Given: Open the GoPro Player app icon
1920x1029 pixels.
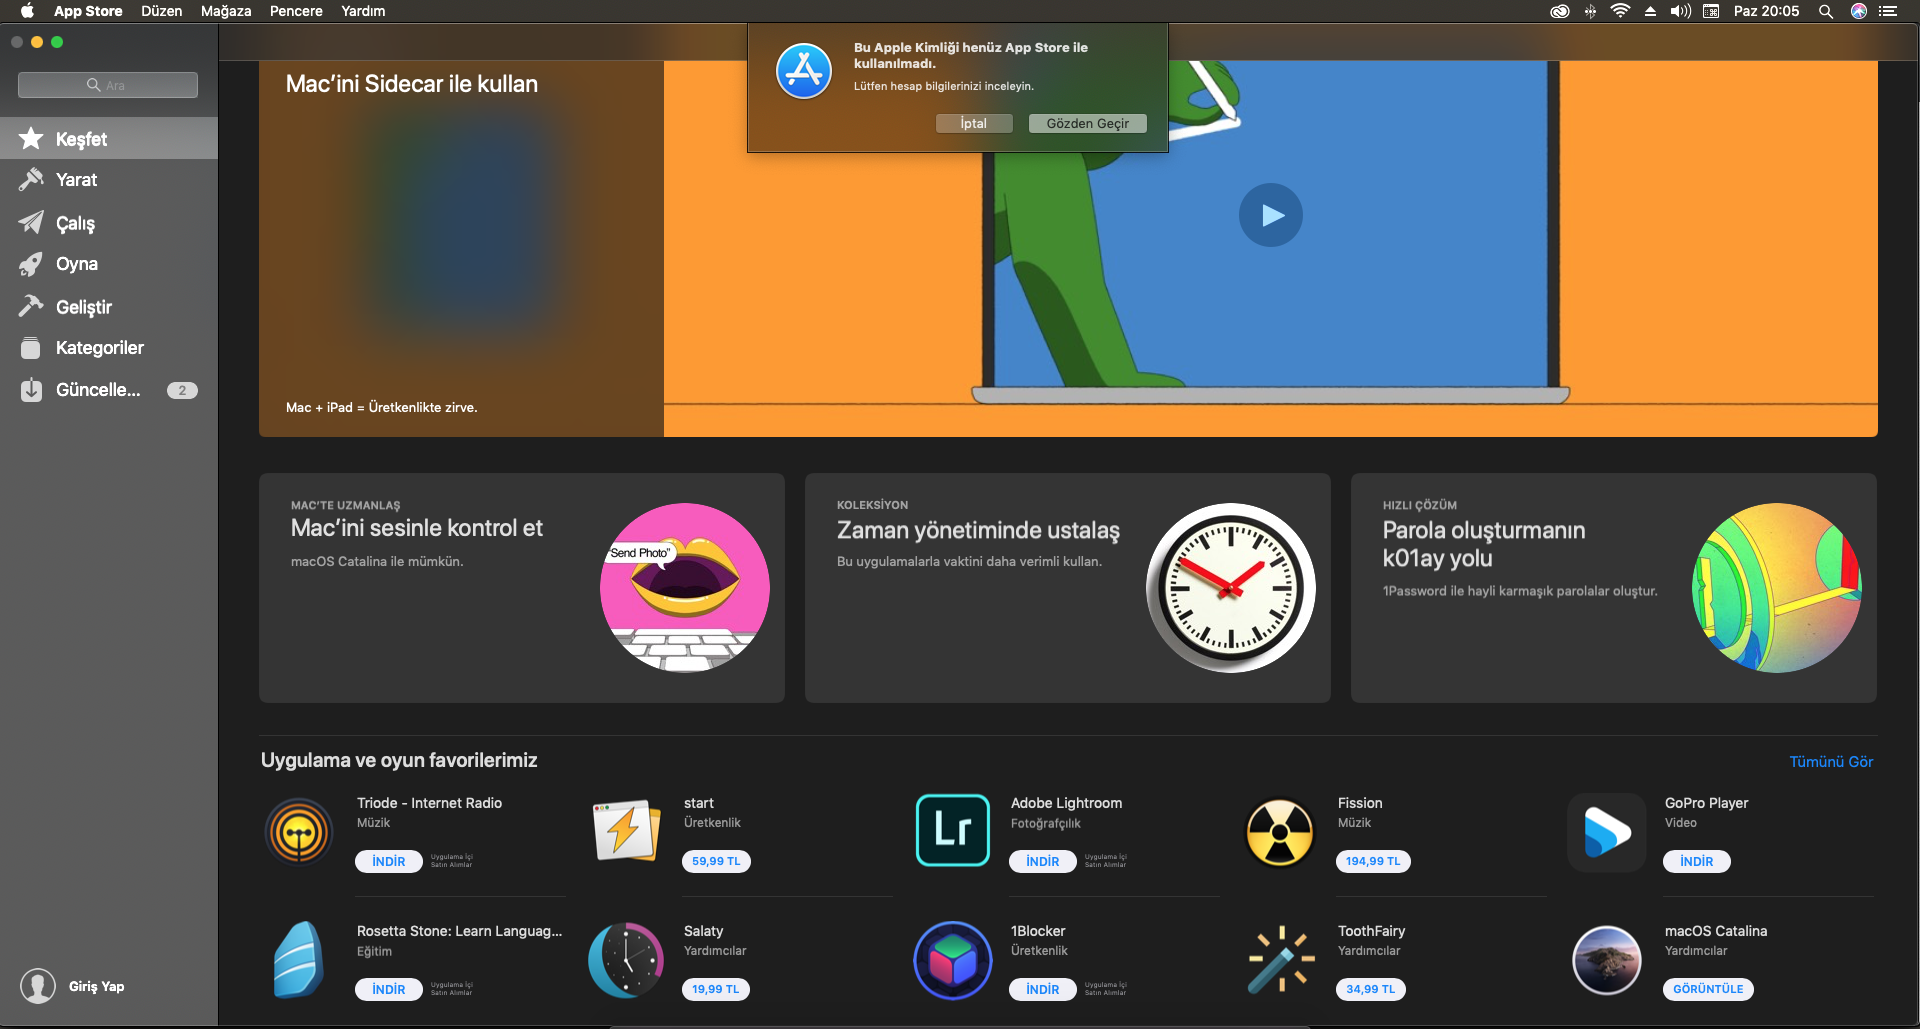Looking at the screenshot, I should pyautogui.click(x=1607, y=832).
